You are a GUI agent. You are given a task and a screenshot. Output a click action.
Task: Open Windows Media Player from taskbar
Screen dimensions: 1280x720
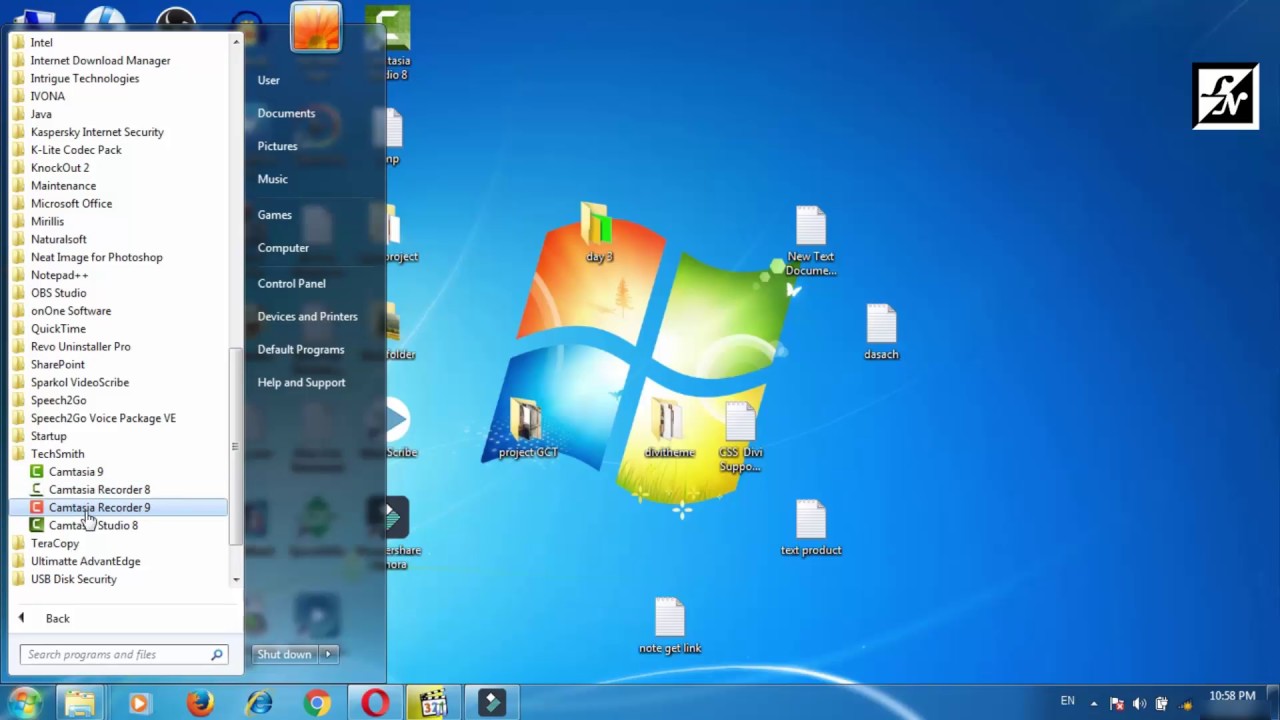[139, 703]
